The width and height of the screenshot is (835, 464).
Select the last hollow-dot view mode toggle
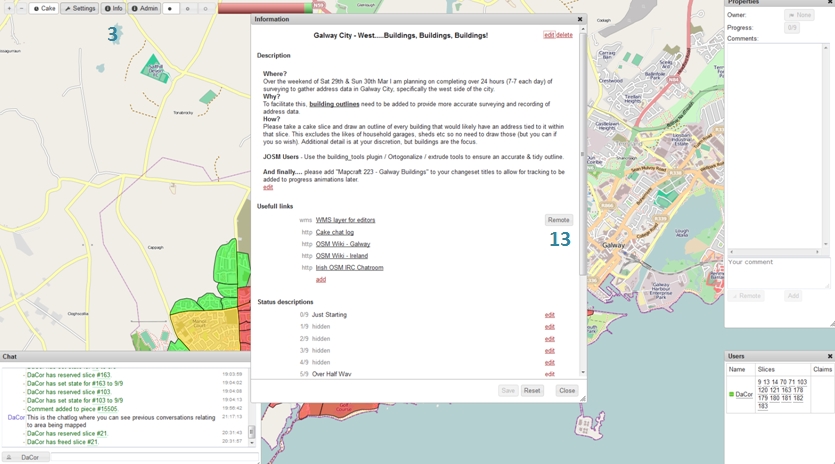(206, 9)
